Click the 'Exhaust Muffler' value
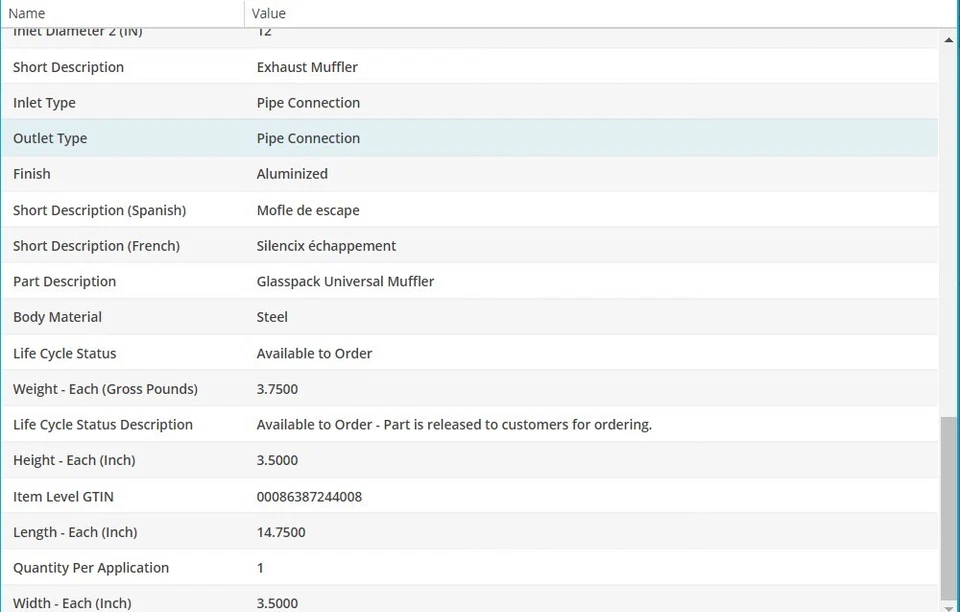Screen dimensions: 960x612 pos(307,67)
